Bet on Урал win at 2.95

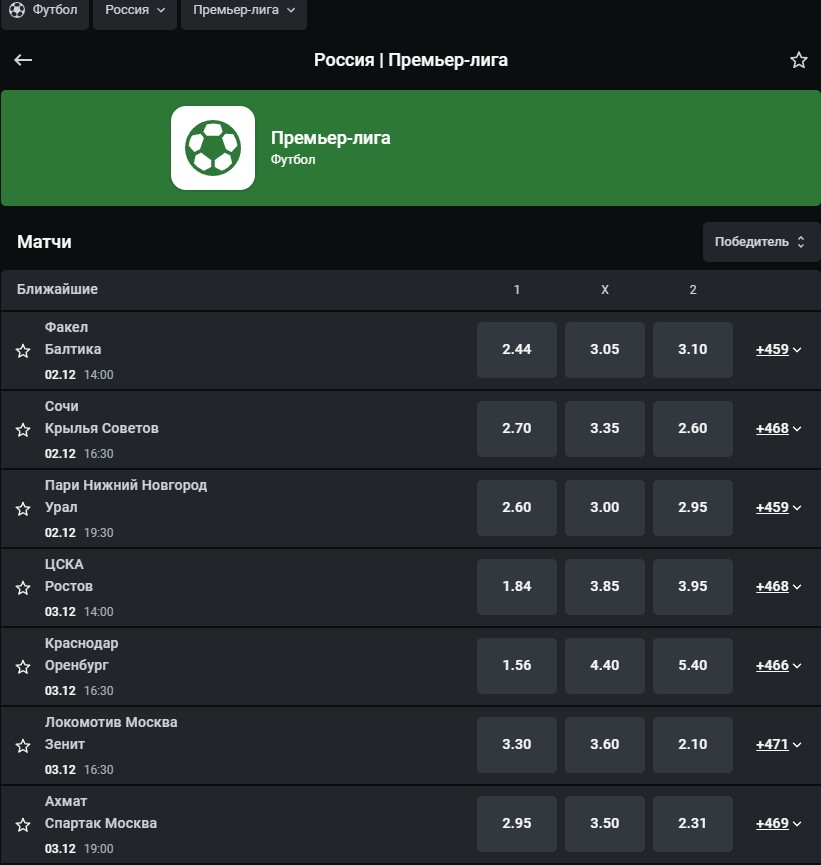pyautogui.click(x=692, y=508)
